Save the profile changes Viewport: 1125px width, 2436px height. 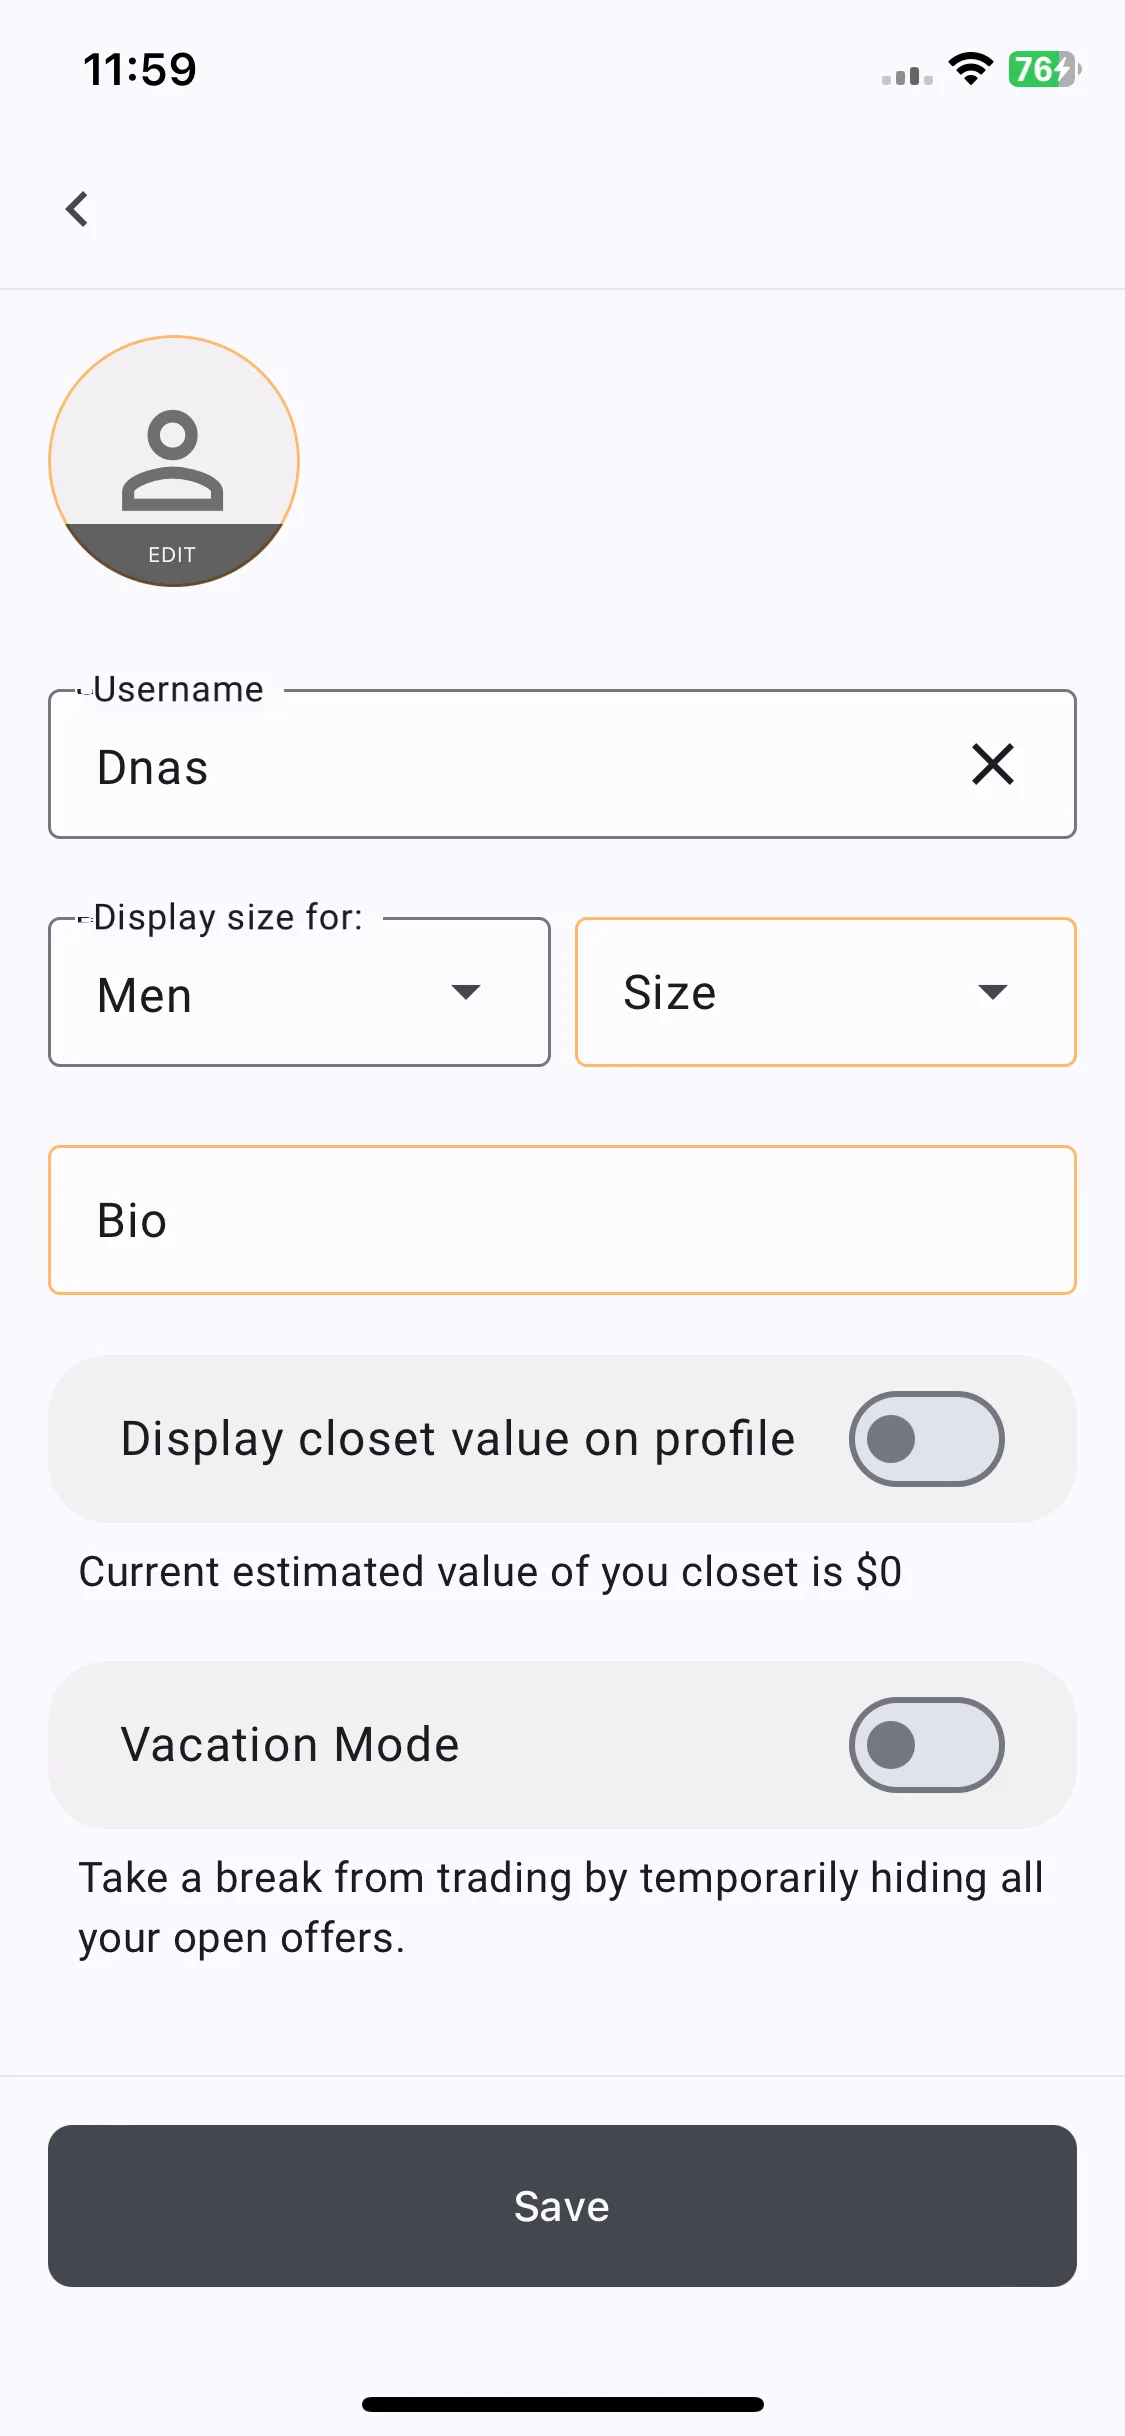tap(562, 2206)
